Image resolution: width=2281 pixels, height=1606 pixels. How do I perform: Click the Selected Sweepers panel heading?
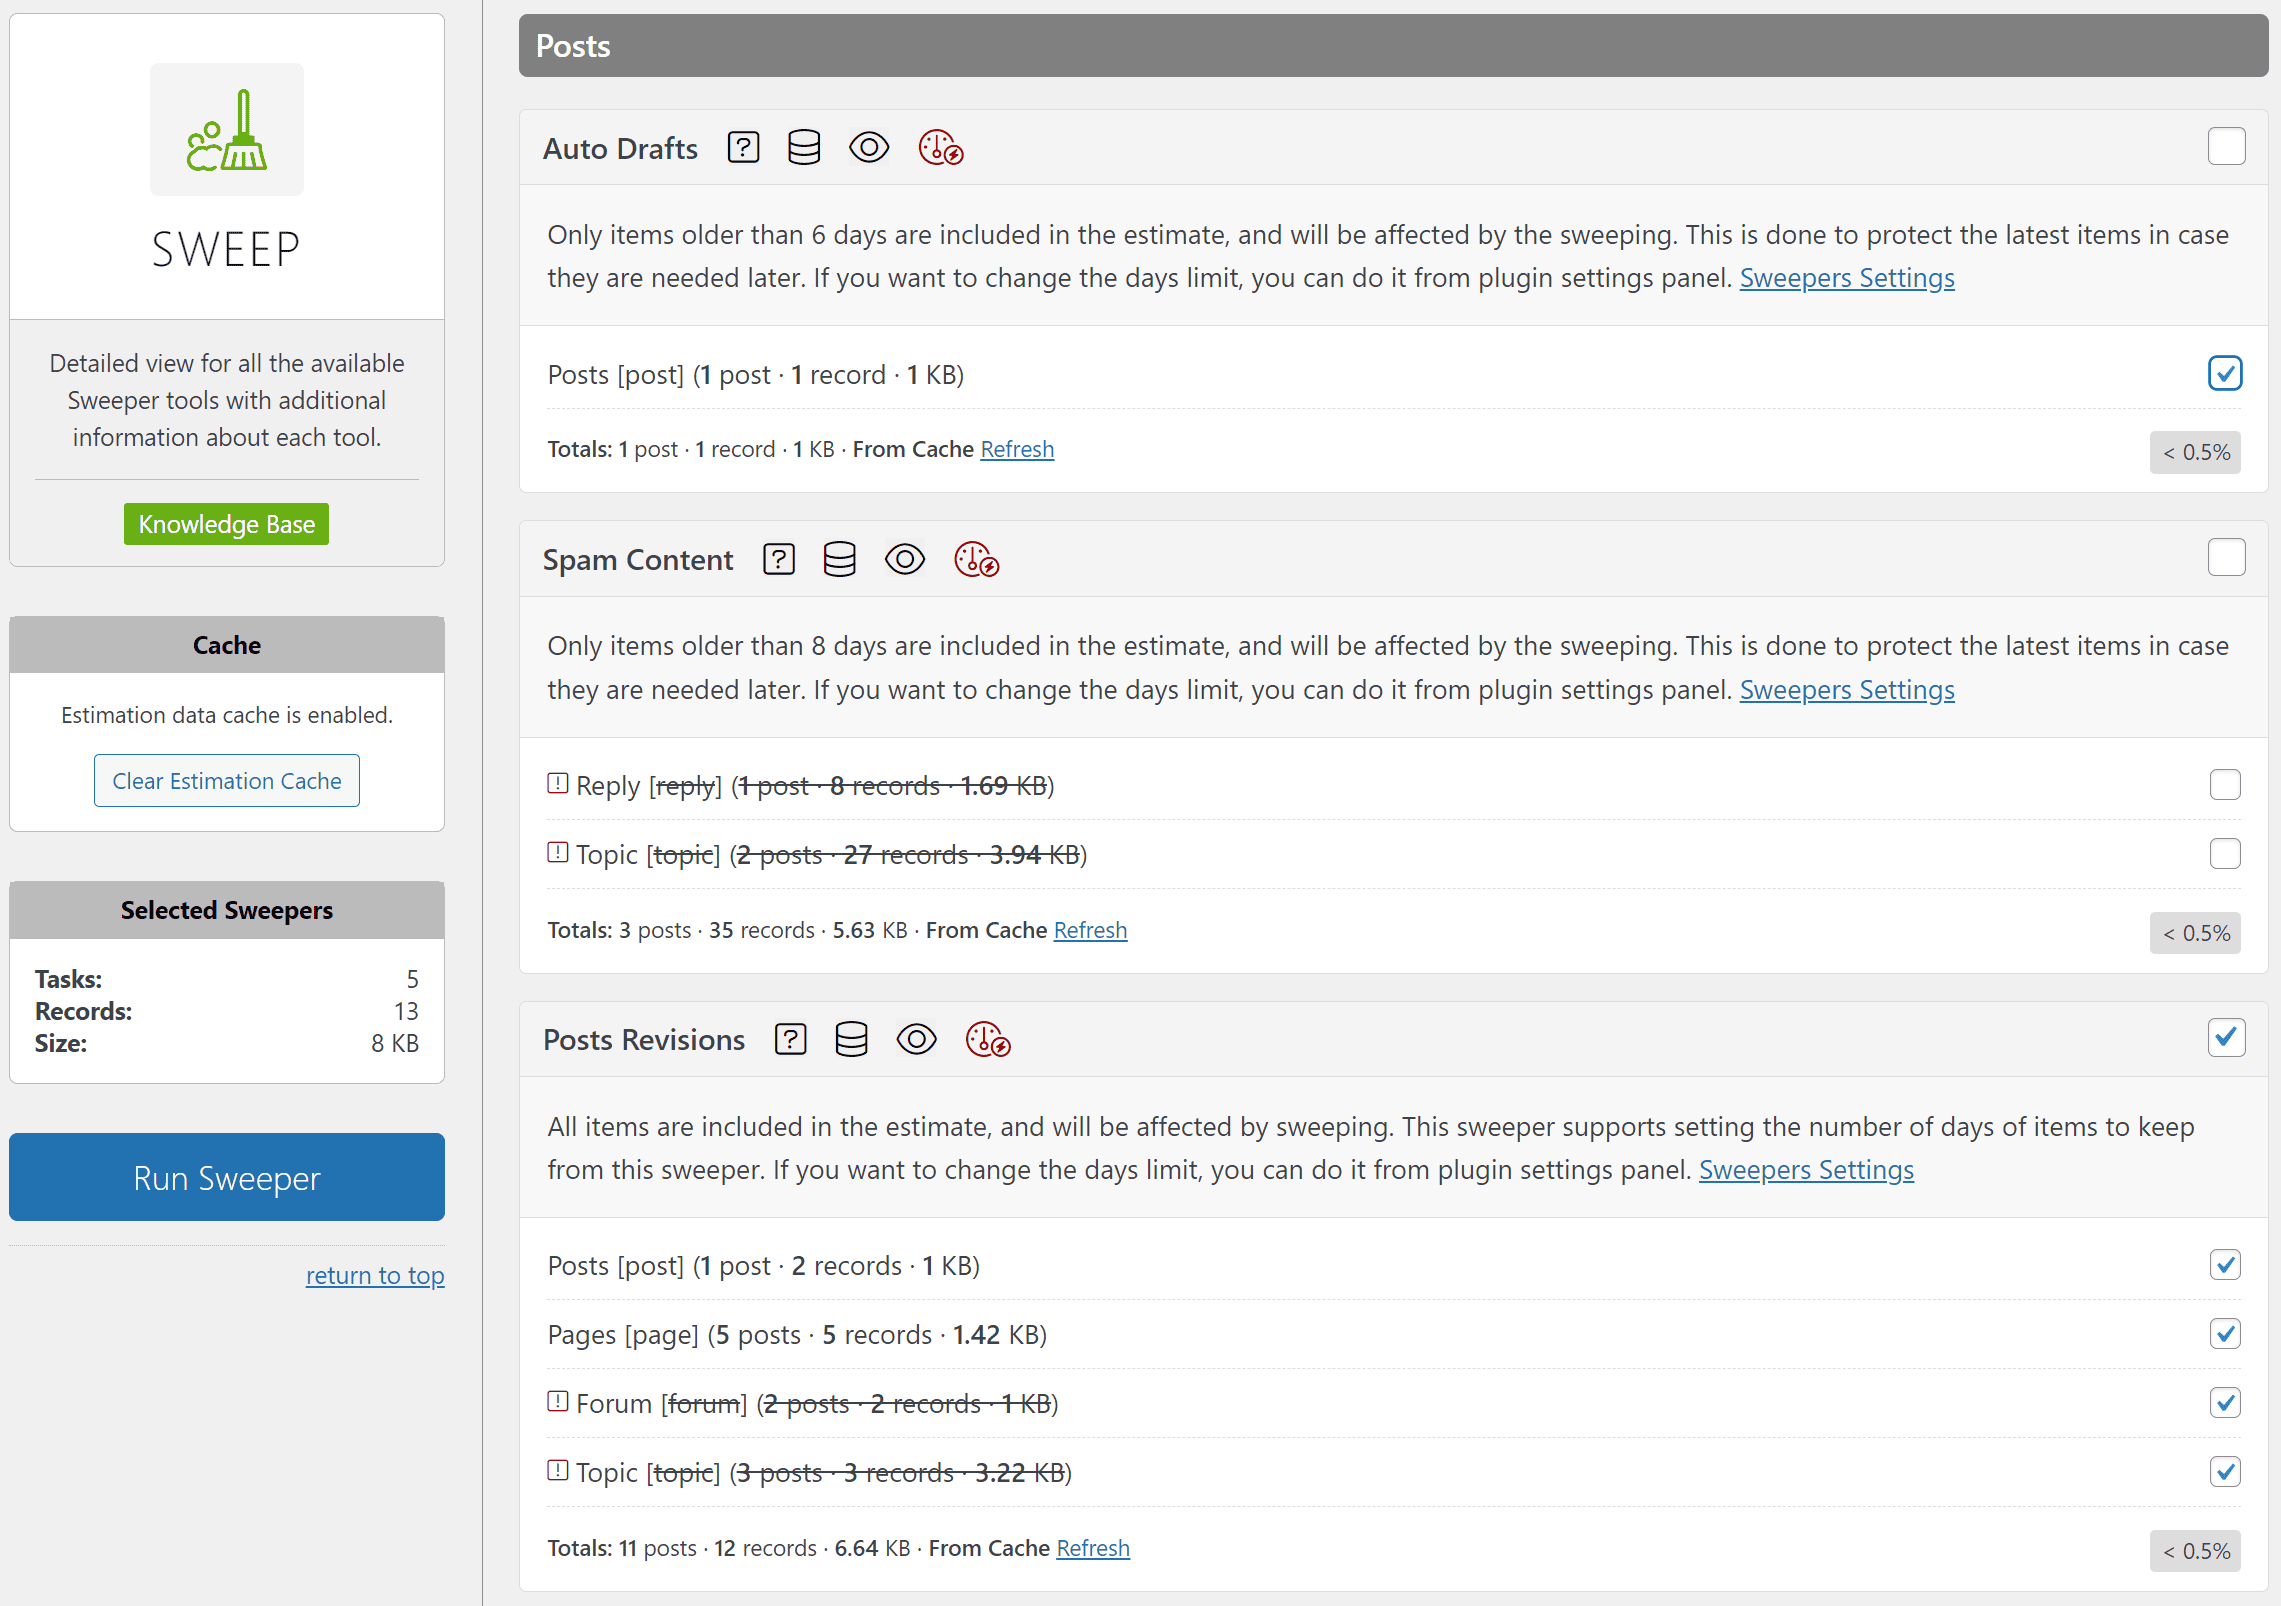click(x=227, y=911)
